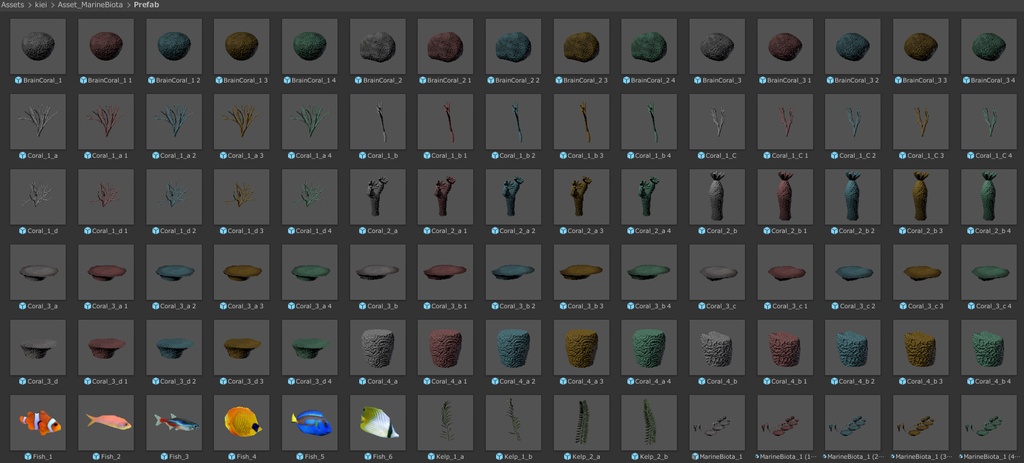Pick the green plate Coral_3_a 4 thumbnail

310,272
